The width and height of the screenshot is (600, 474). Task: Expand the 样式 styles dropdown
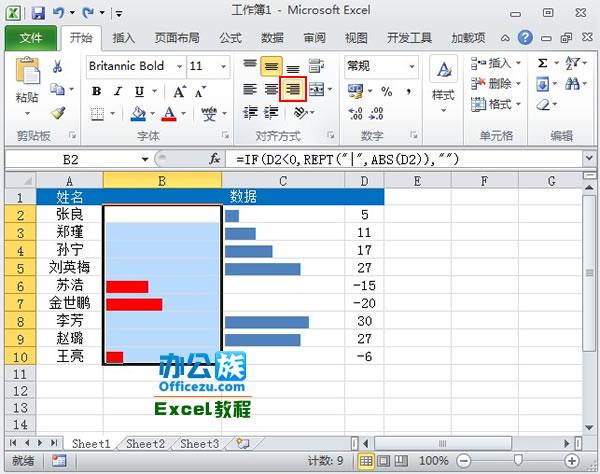(x=443, y=111)
